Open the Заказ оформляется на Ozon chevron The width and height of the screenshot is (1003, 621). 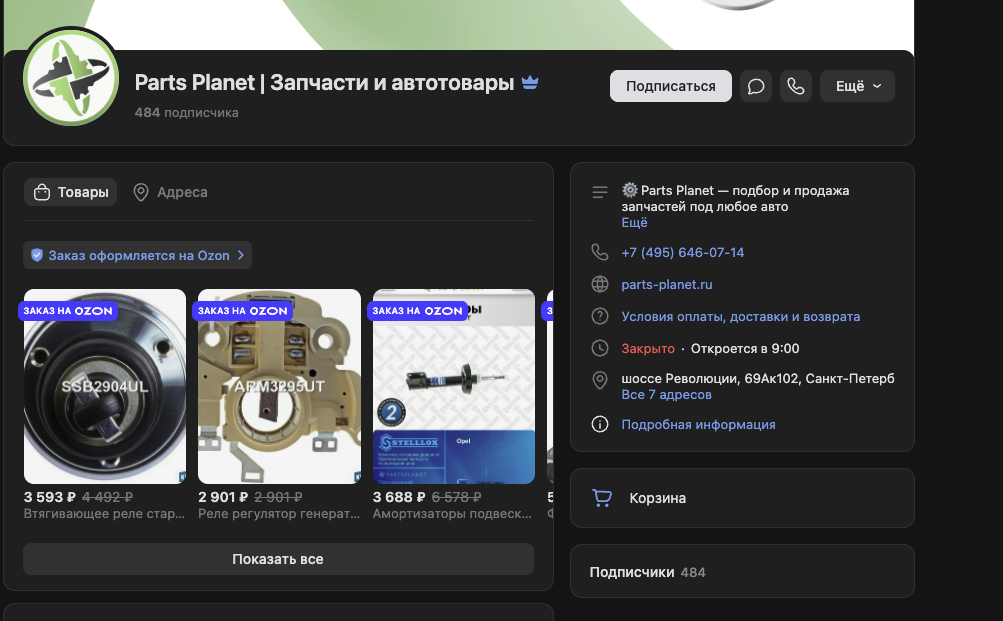pyautogui.click(x=241, y=255)
